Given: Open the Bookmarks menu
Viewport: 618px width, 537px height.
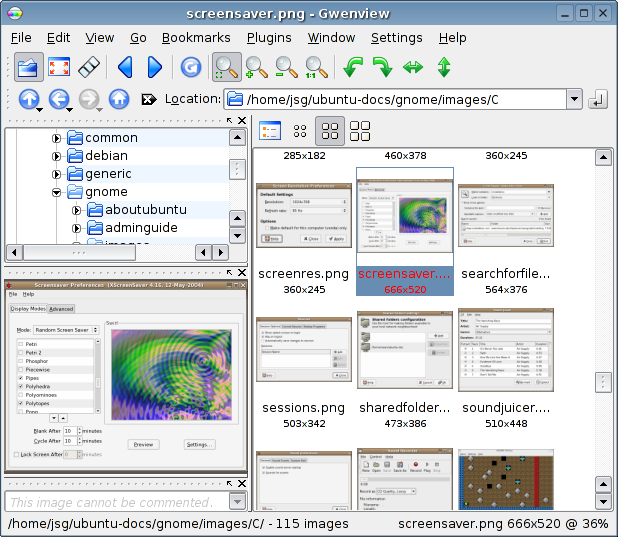Looking at the screenshot, I should tap(196, 38).
